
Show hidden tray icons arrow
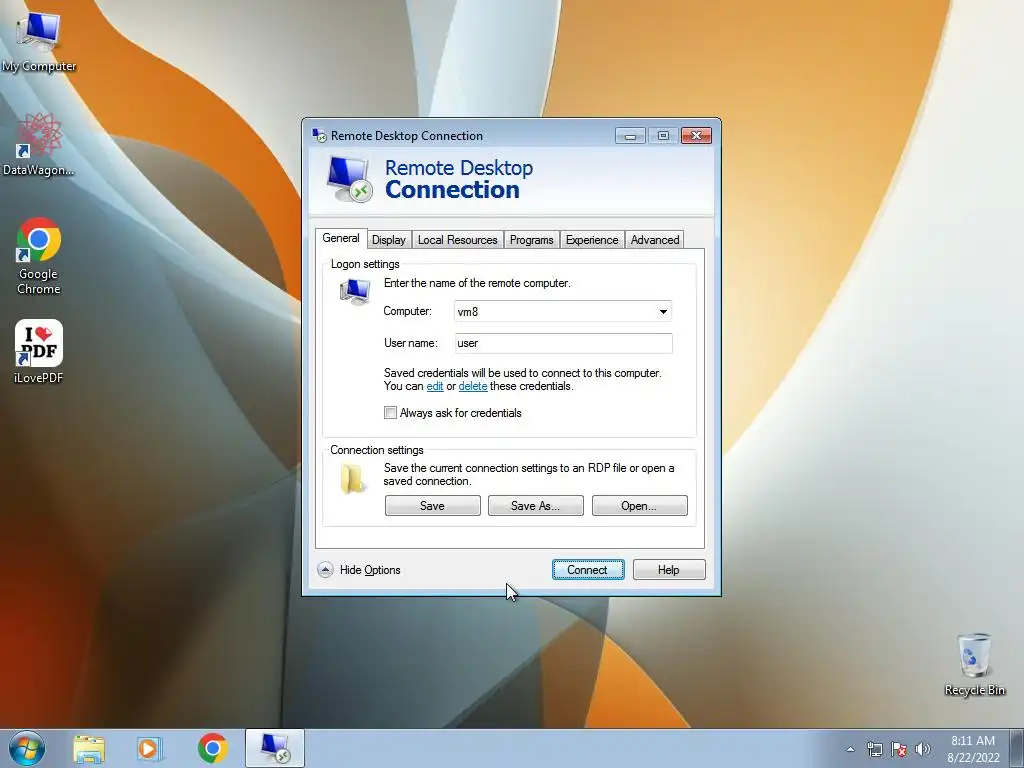tap(850, 749)
